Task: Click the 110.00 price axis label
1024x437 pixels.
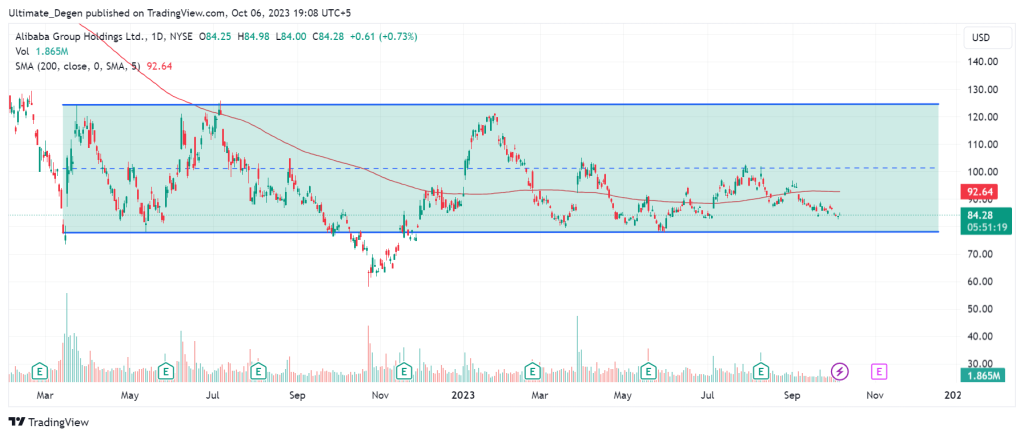Action: point(981,144)
